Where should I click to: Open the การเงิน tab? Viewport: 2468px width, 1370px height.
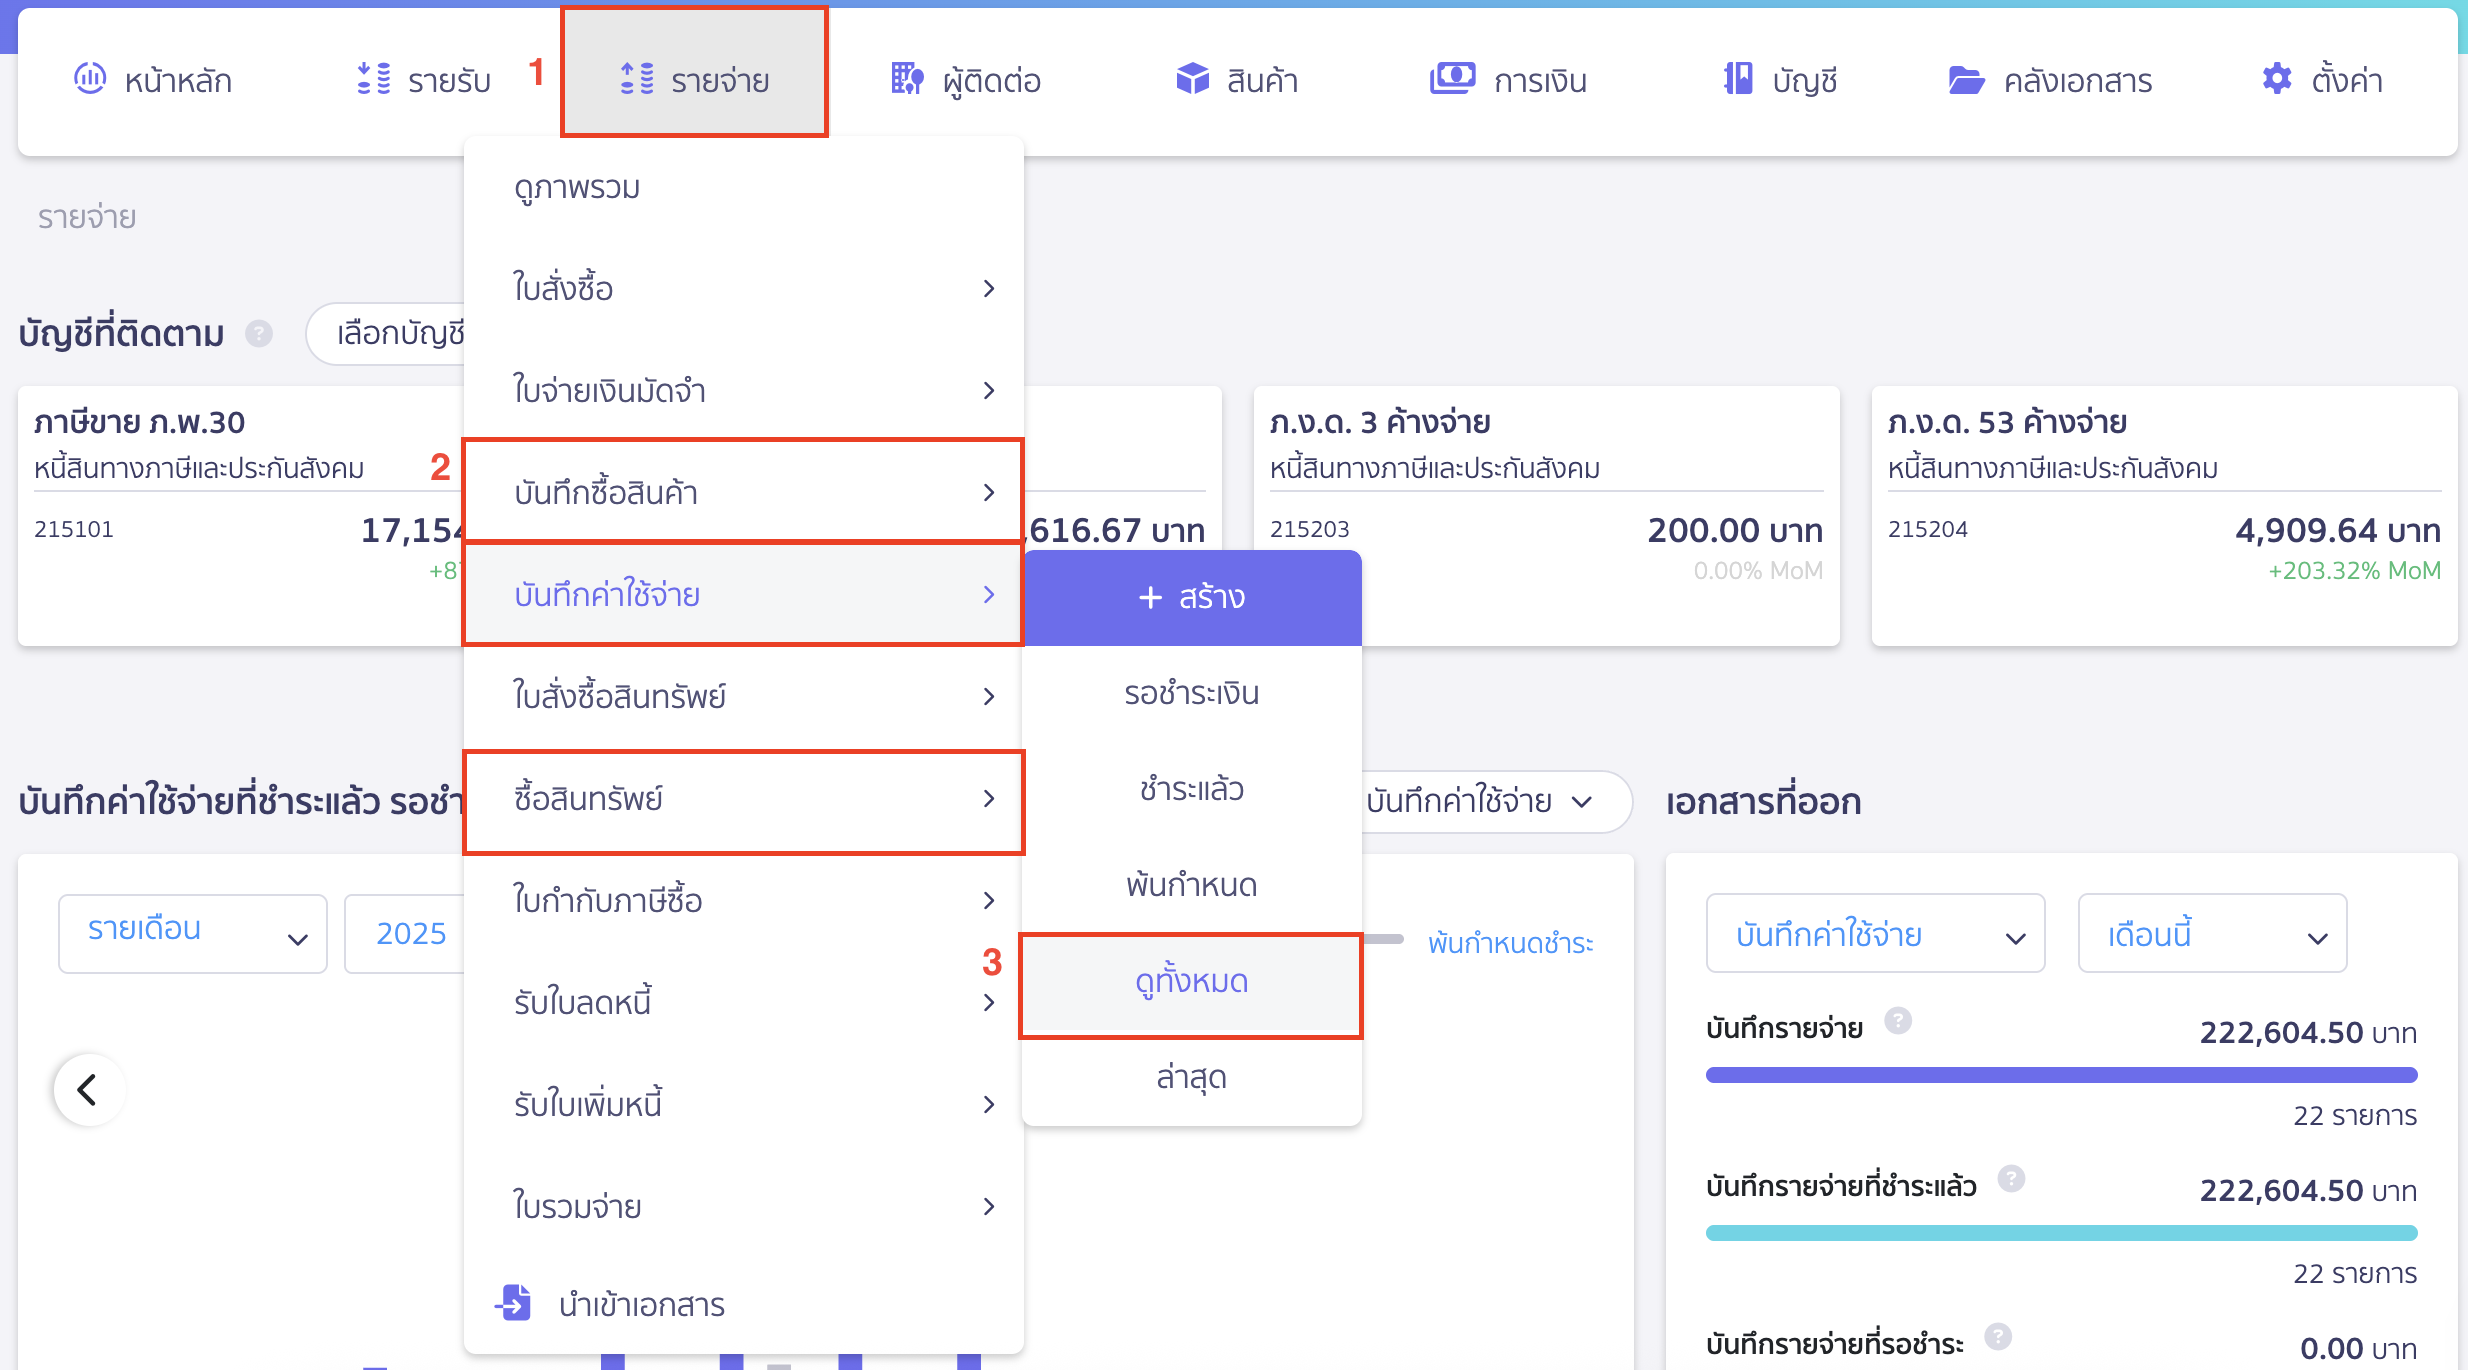pyautogui.click(x=1508, y=79)
